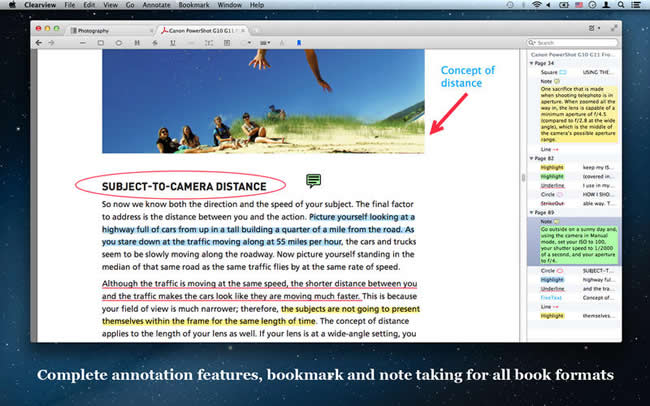Enter full screen with the expand arrows icon
Screen dimensions: 650x406
[614, 28]
